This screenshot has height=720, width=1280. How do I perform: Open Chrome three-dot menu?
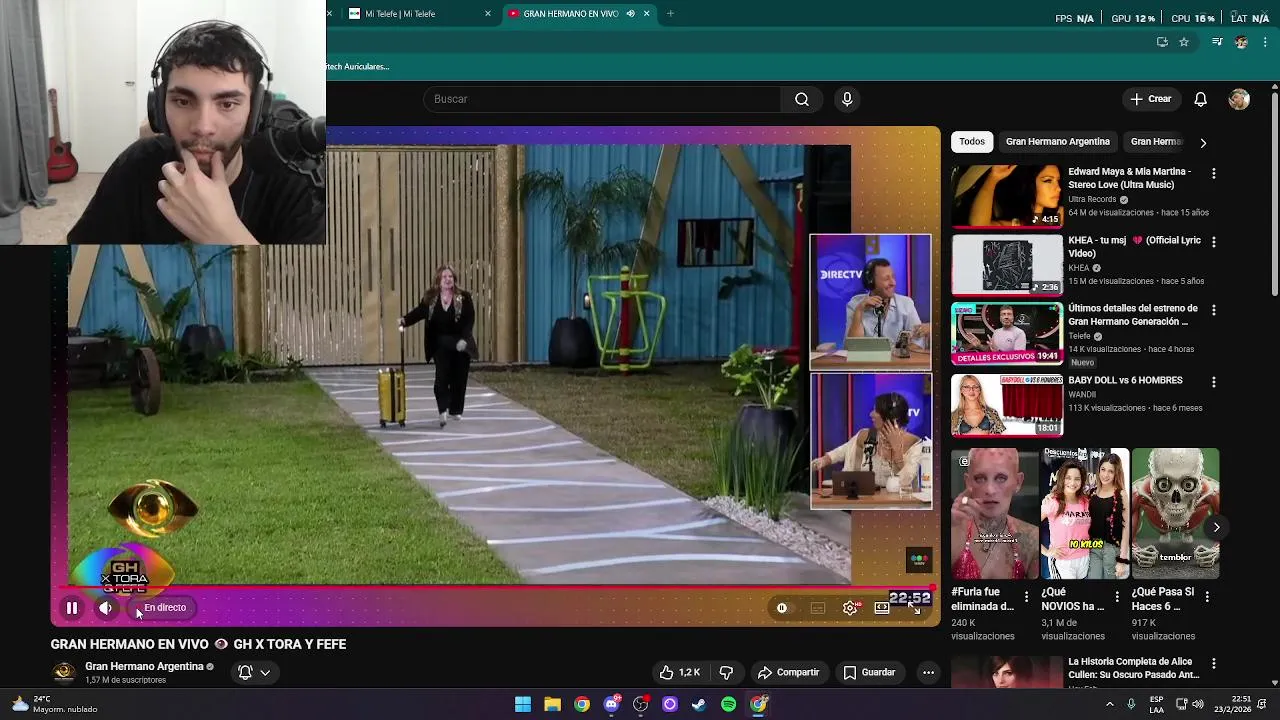click(x=1265, y=42)
